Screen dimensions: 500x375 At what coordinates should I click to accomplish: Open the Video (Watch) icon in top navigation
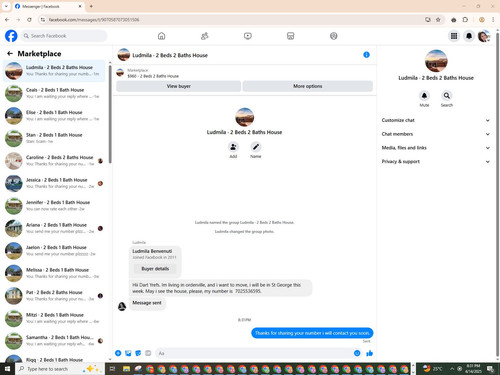(247, 36)
